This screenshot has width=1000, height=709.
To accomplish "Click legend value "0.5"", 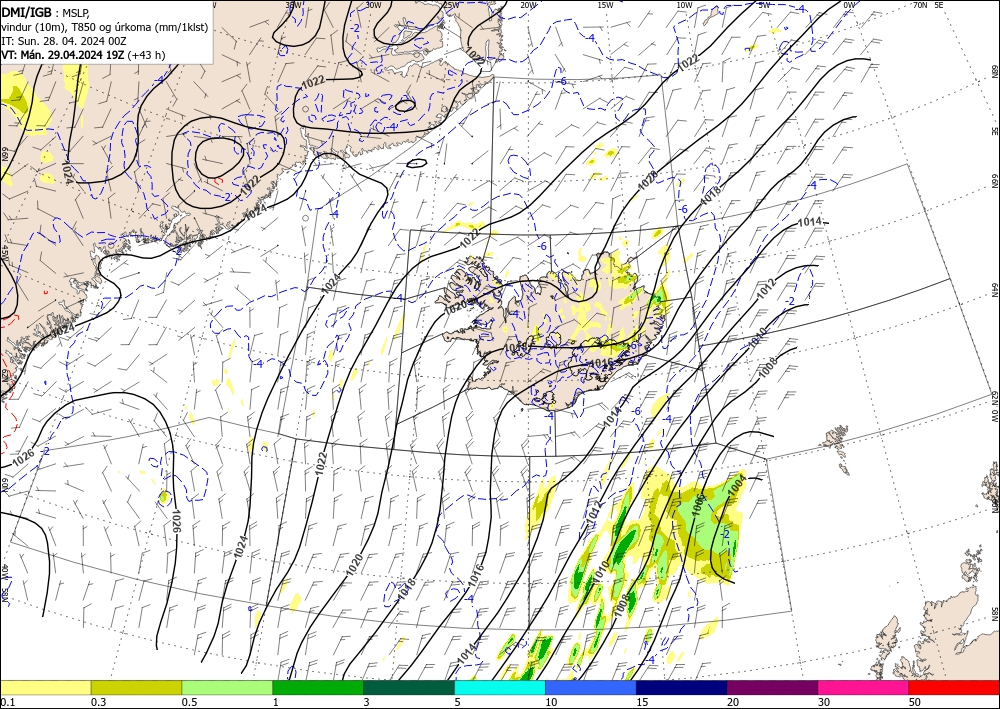I will 189,702.
